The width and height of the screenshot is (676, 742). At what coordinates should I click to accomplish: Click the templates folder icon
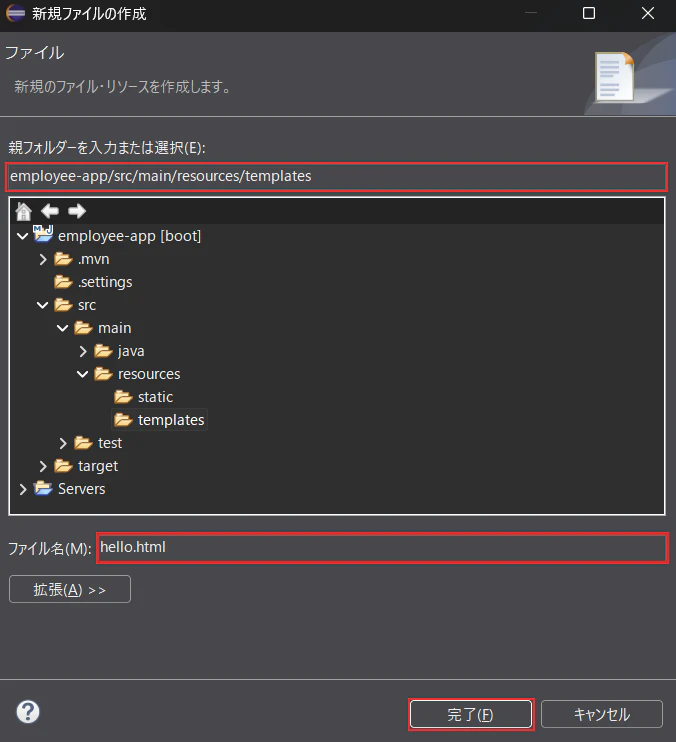point(123,420)
